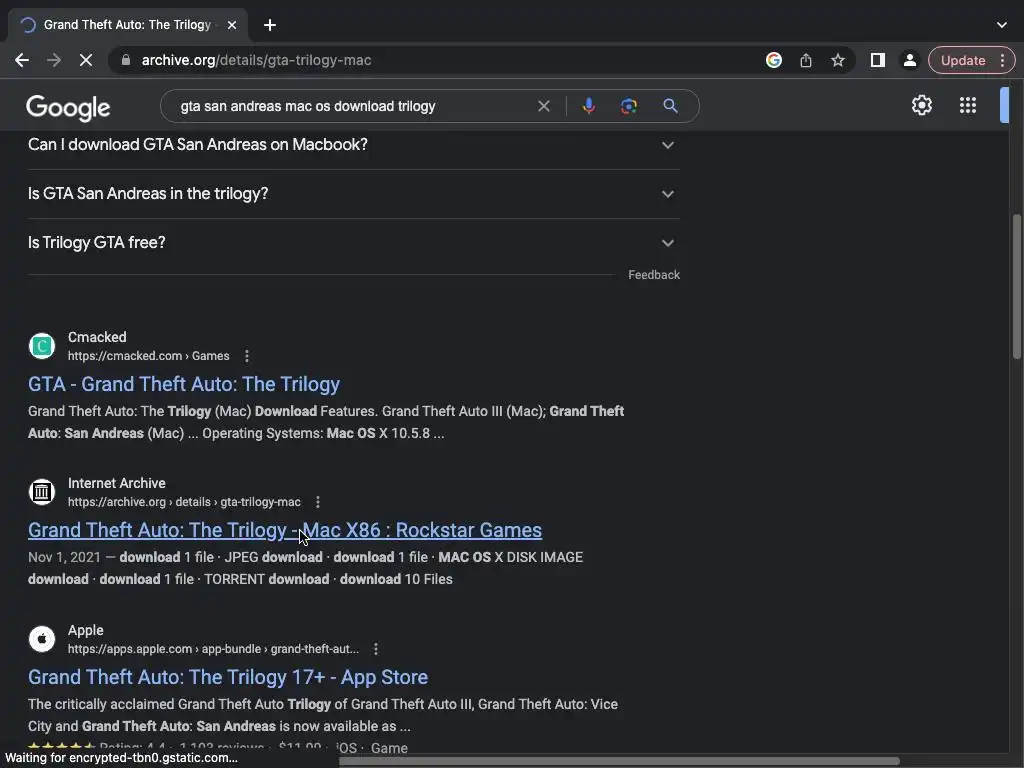Click the address bar URL
Viewport: 1024px width, 768px height.
(256, 60)
